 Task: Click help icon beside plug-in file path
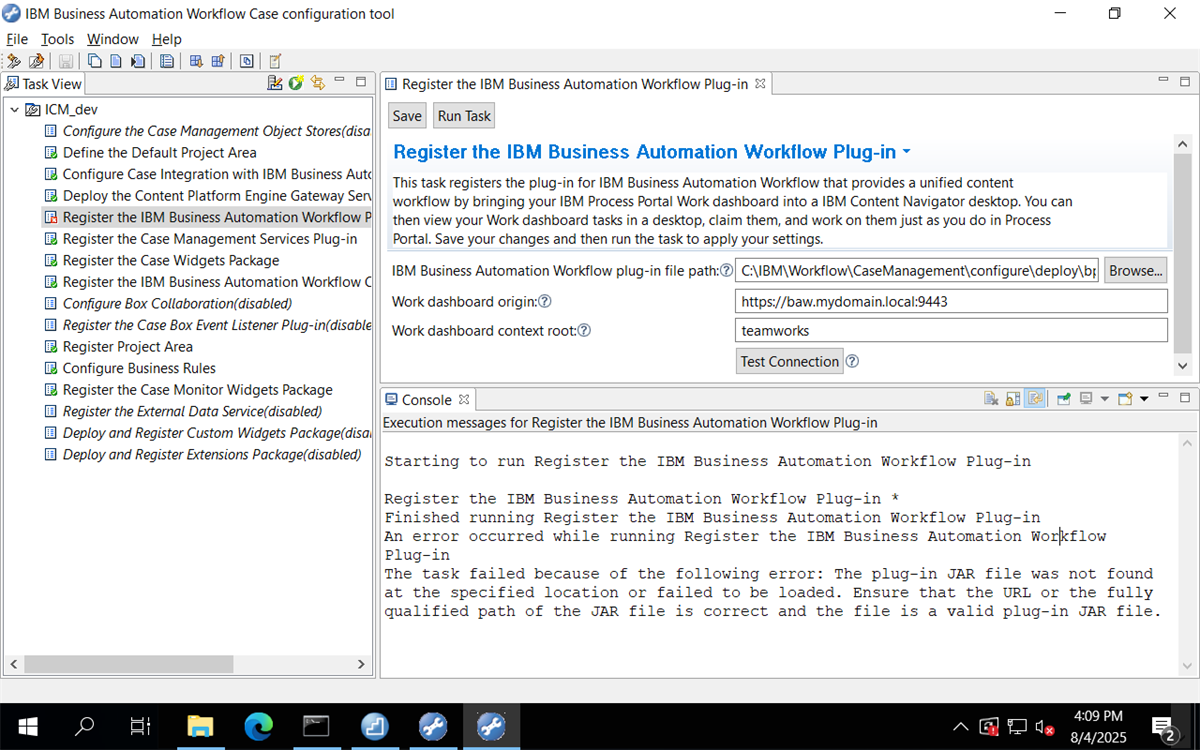[x=727, y=271]
